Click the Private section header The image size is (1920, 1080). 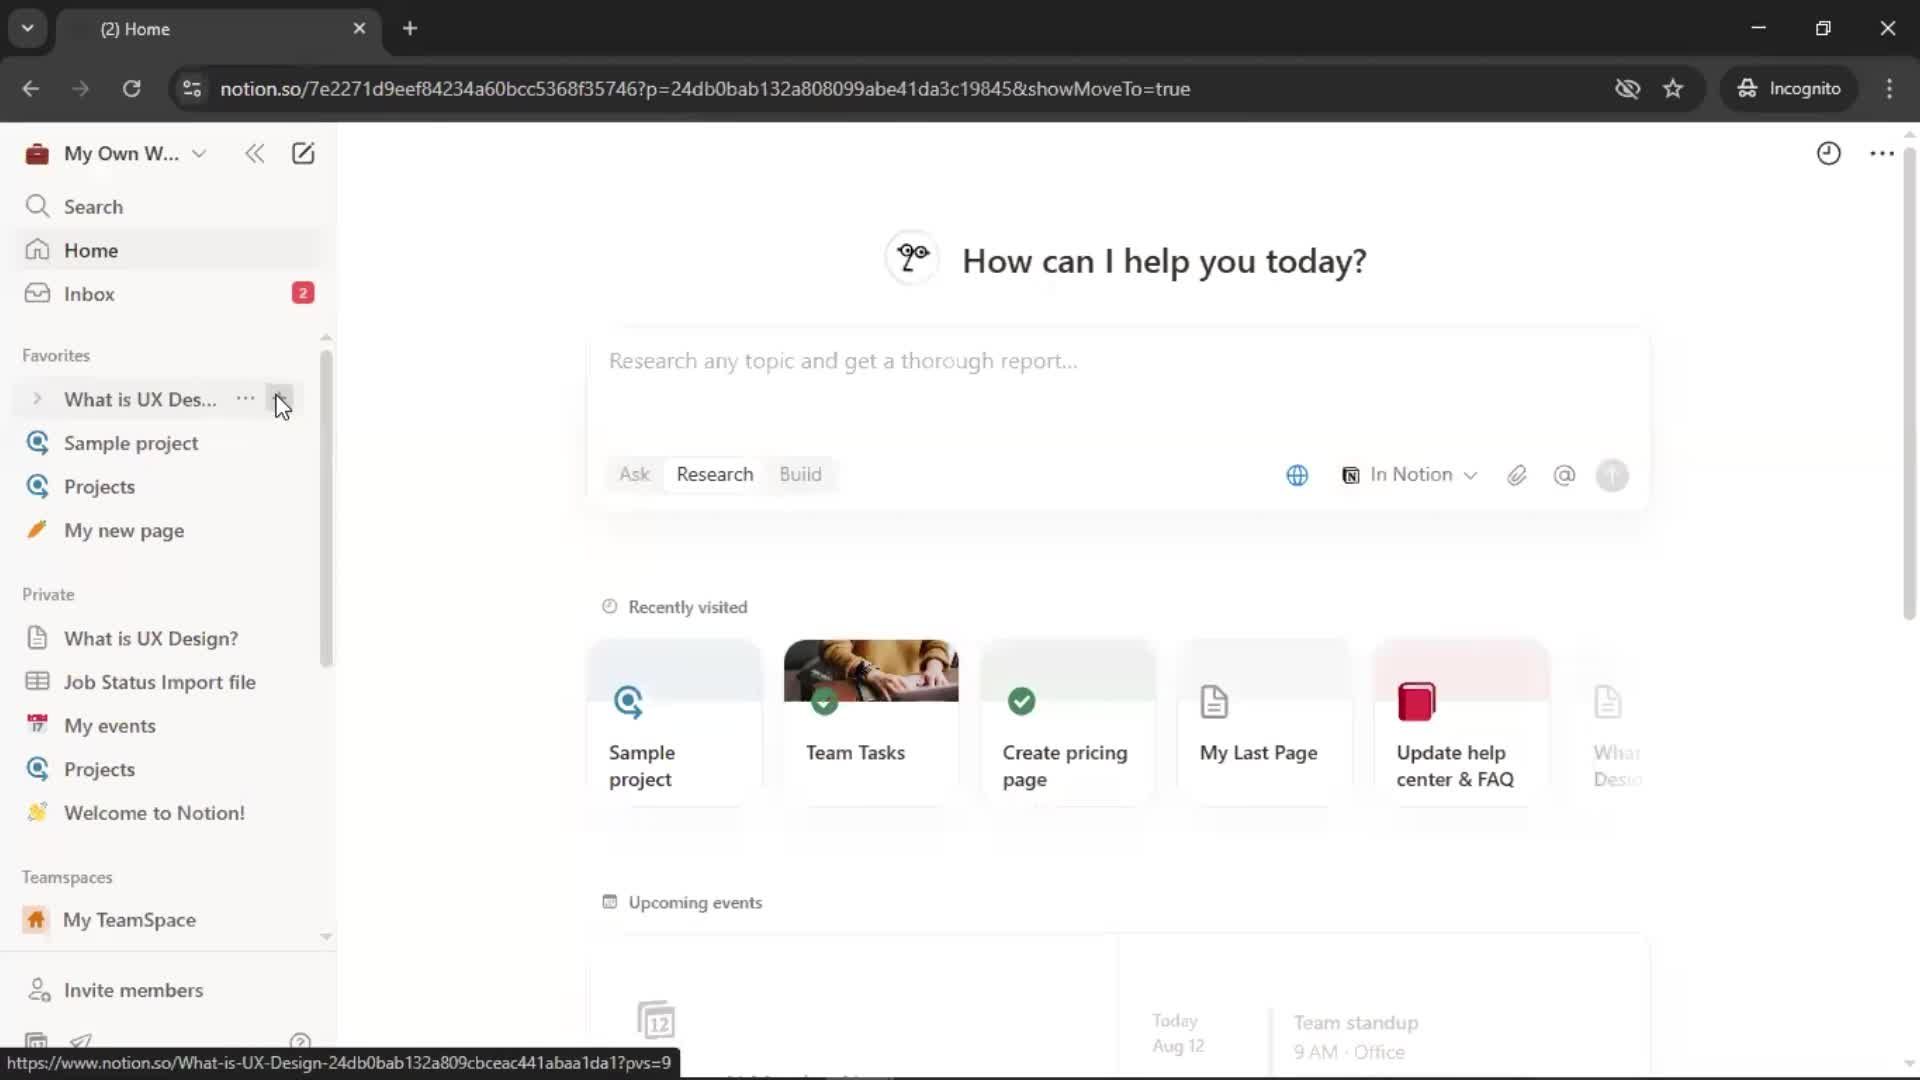pos(48,594)
